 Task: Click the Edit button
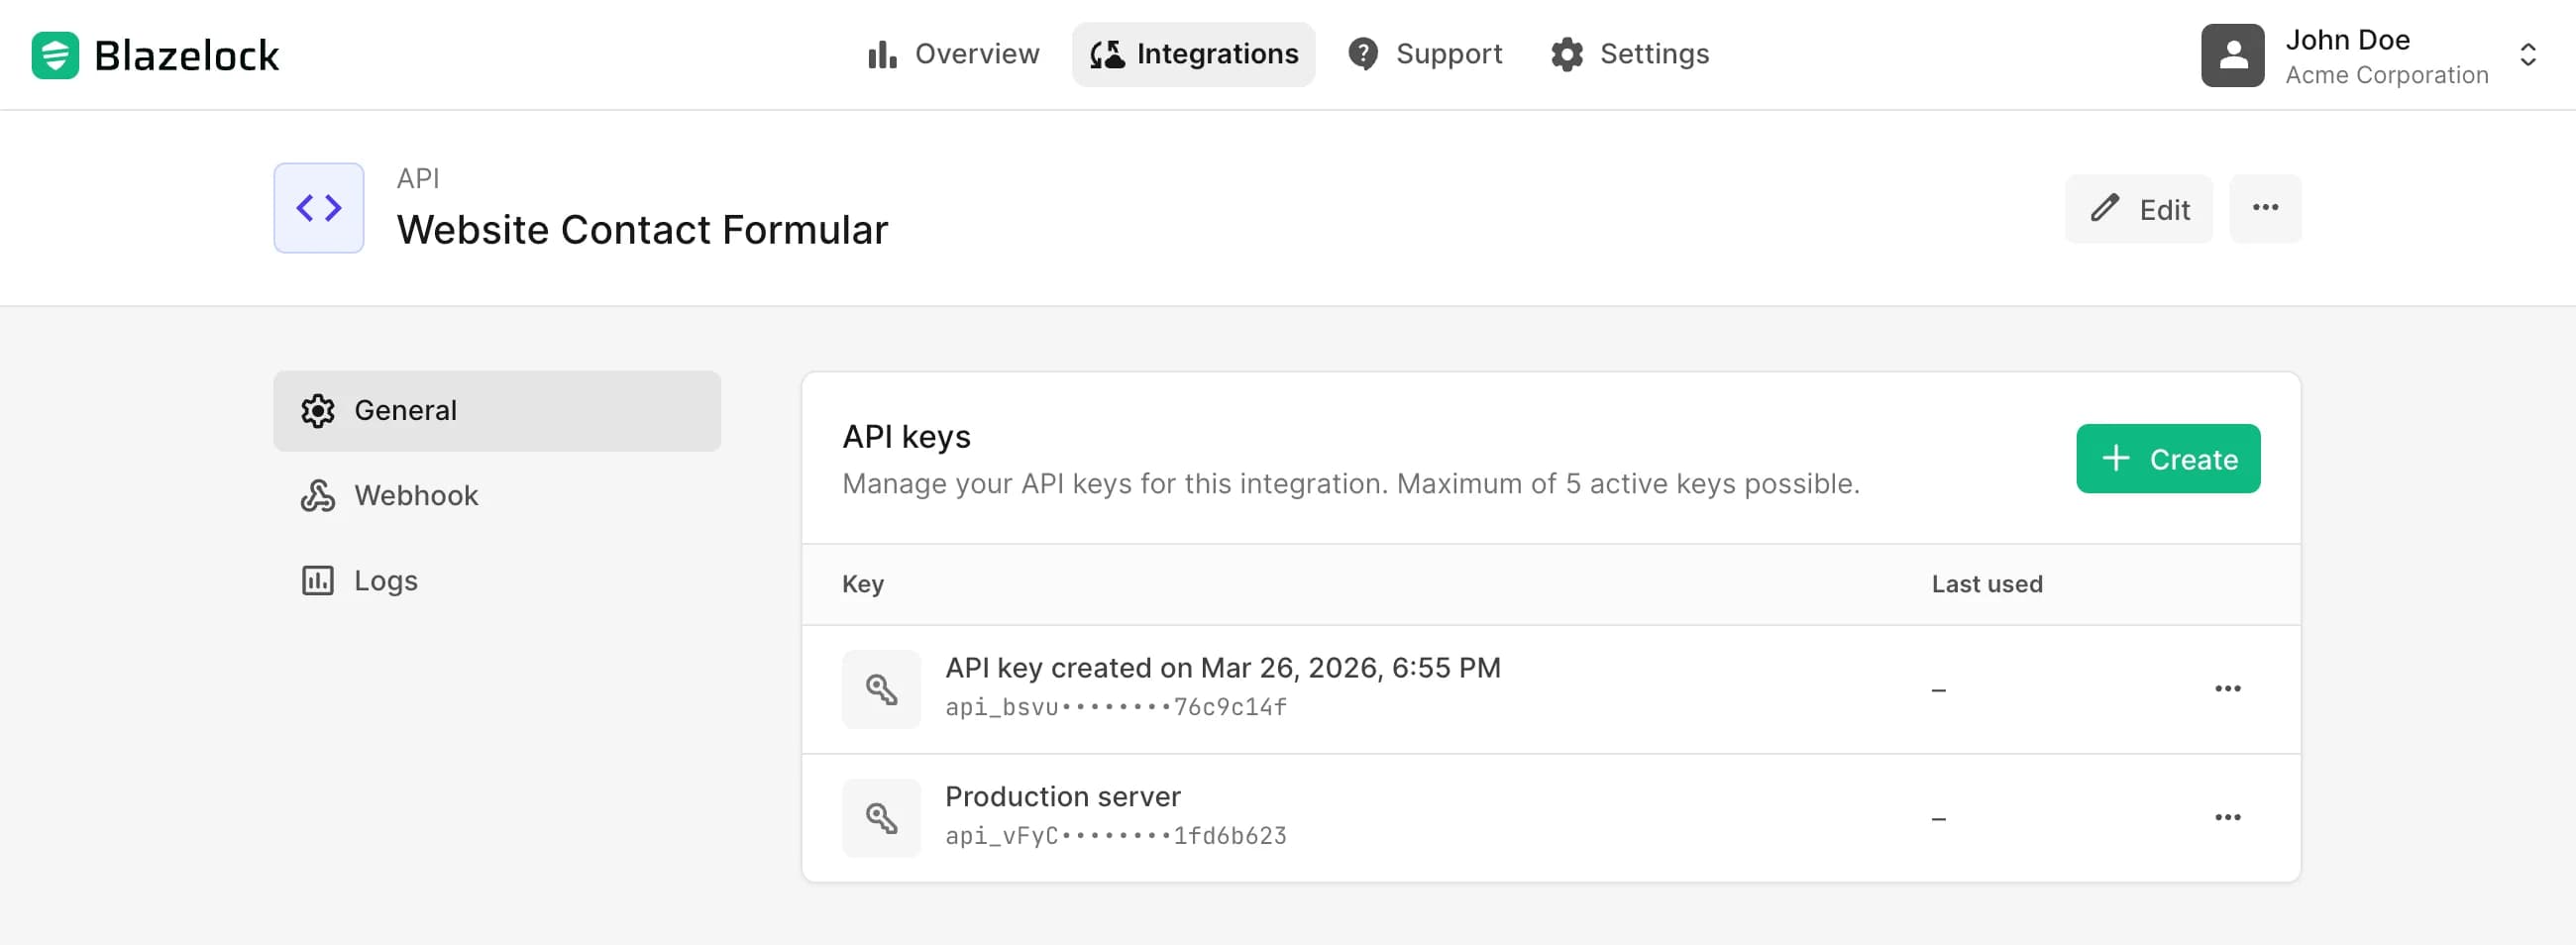tap(2139, 209)
